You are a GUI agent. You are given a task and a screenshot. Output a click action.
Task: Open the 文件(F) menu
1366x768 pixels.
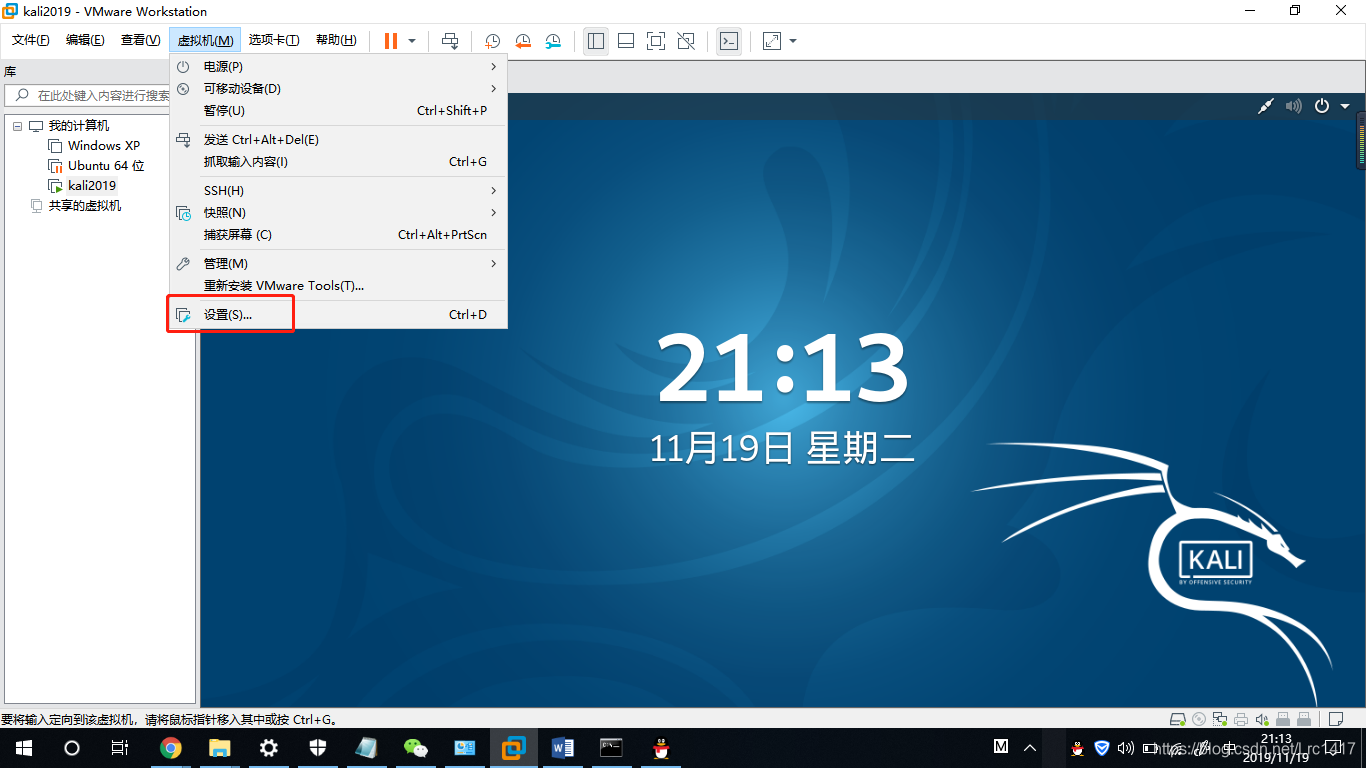(x=31, y=40)
